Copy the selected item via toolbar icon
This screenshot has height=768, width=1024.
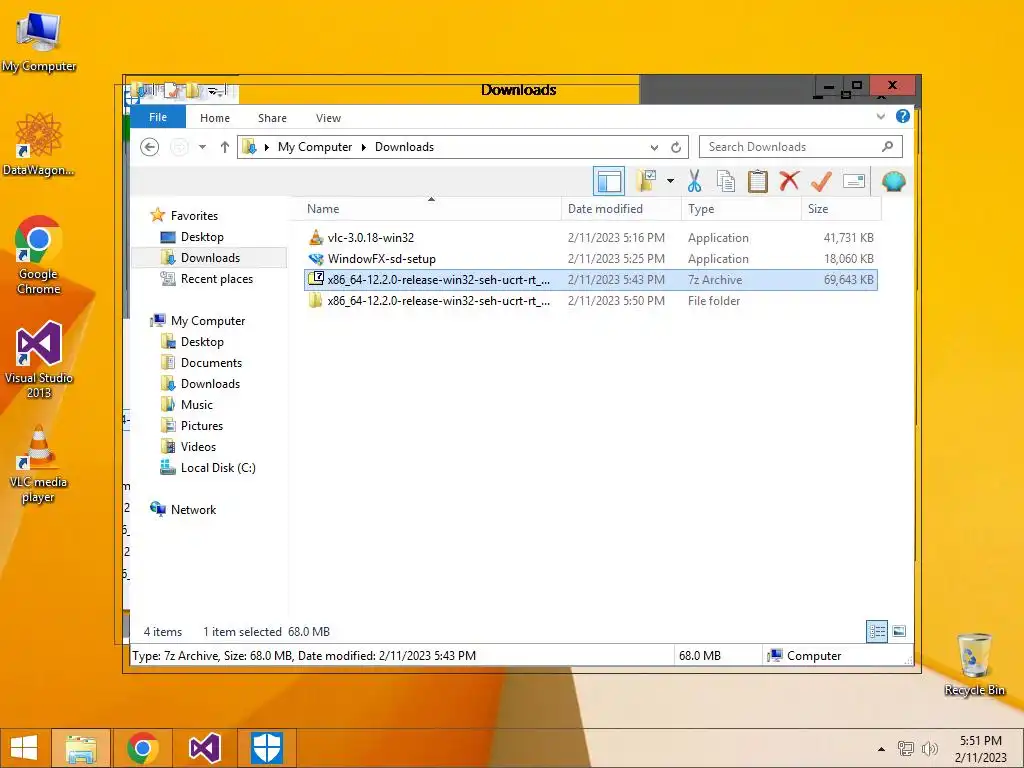726,181
